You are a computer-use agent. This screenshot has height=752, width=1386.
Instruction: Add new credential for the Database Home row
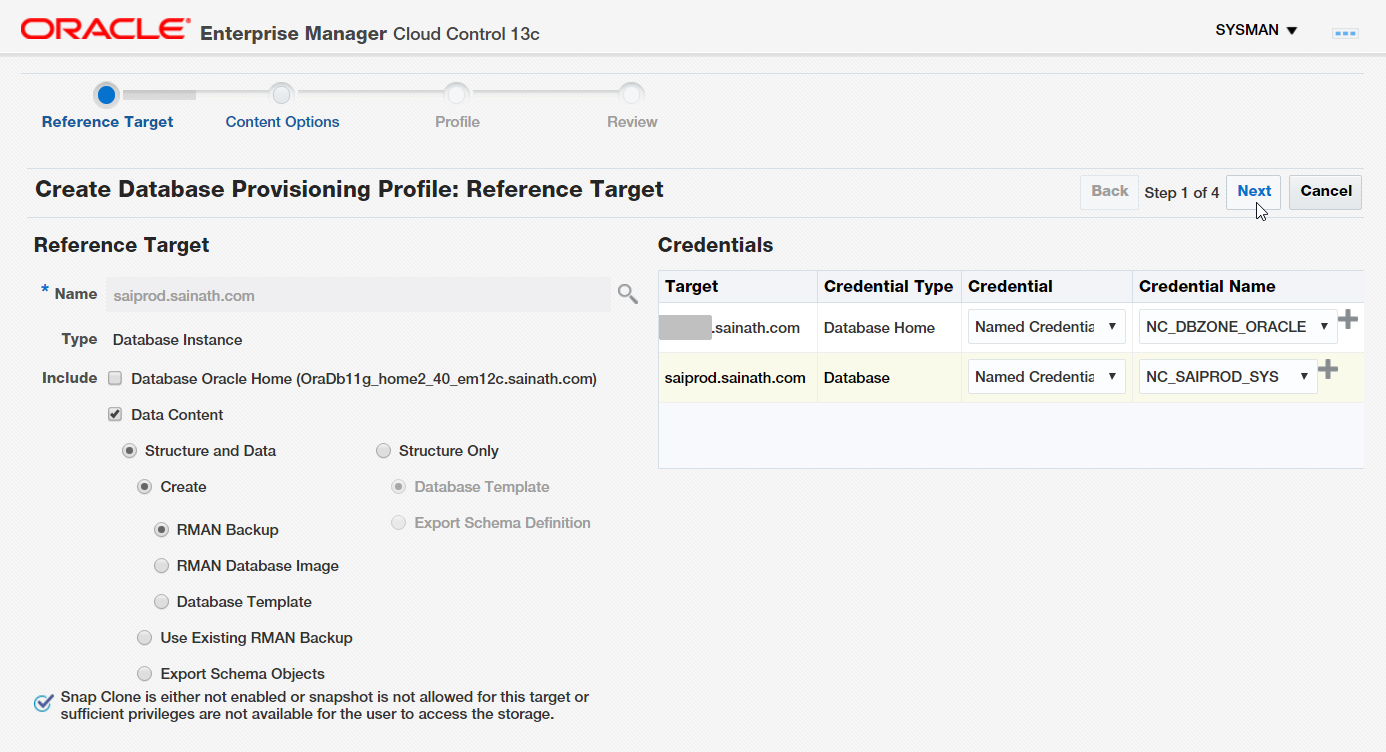[1348, 318]
